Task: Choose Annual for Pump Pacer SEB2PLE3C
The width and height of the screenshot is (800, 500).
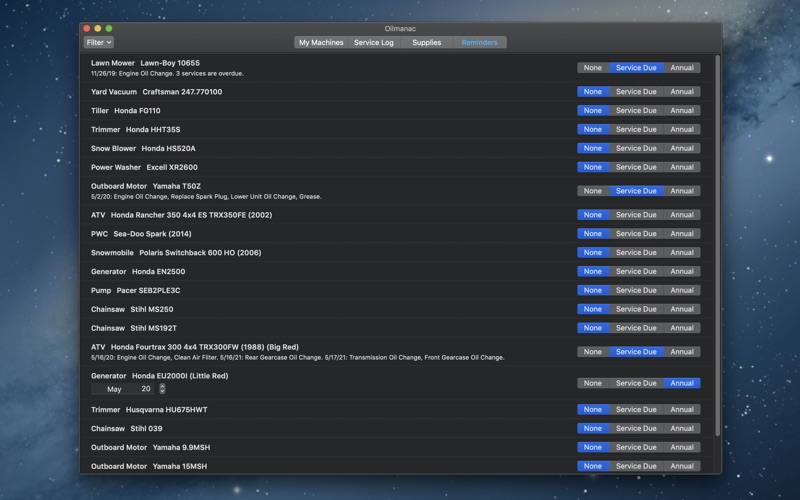Action: click(682, 290)
